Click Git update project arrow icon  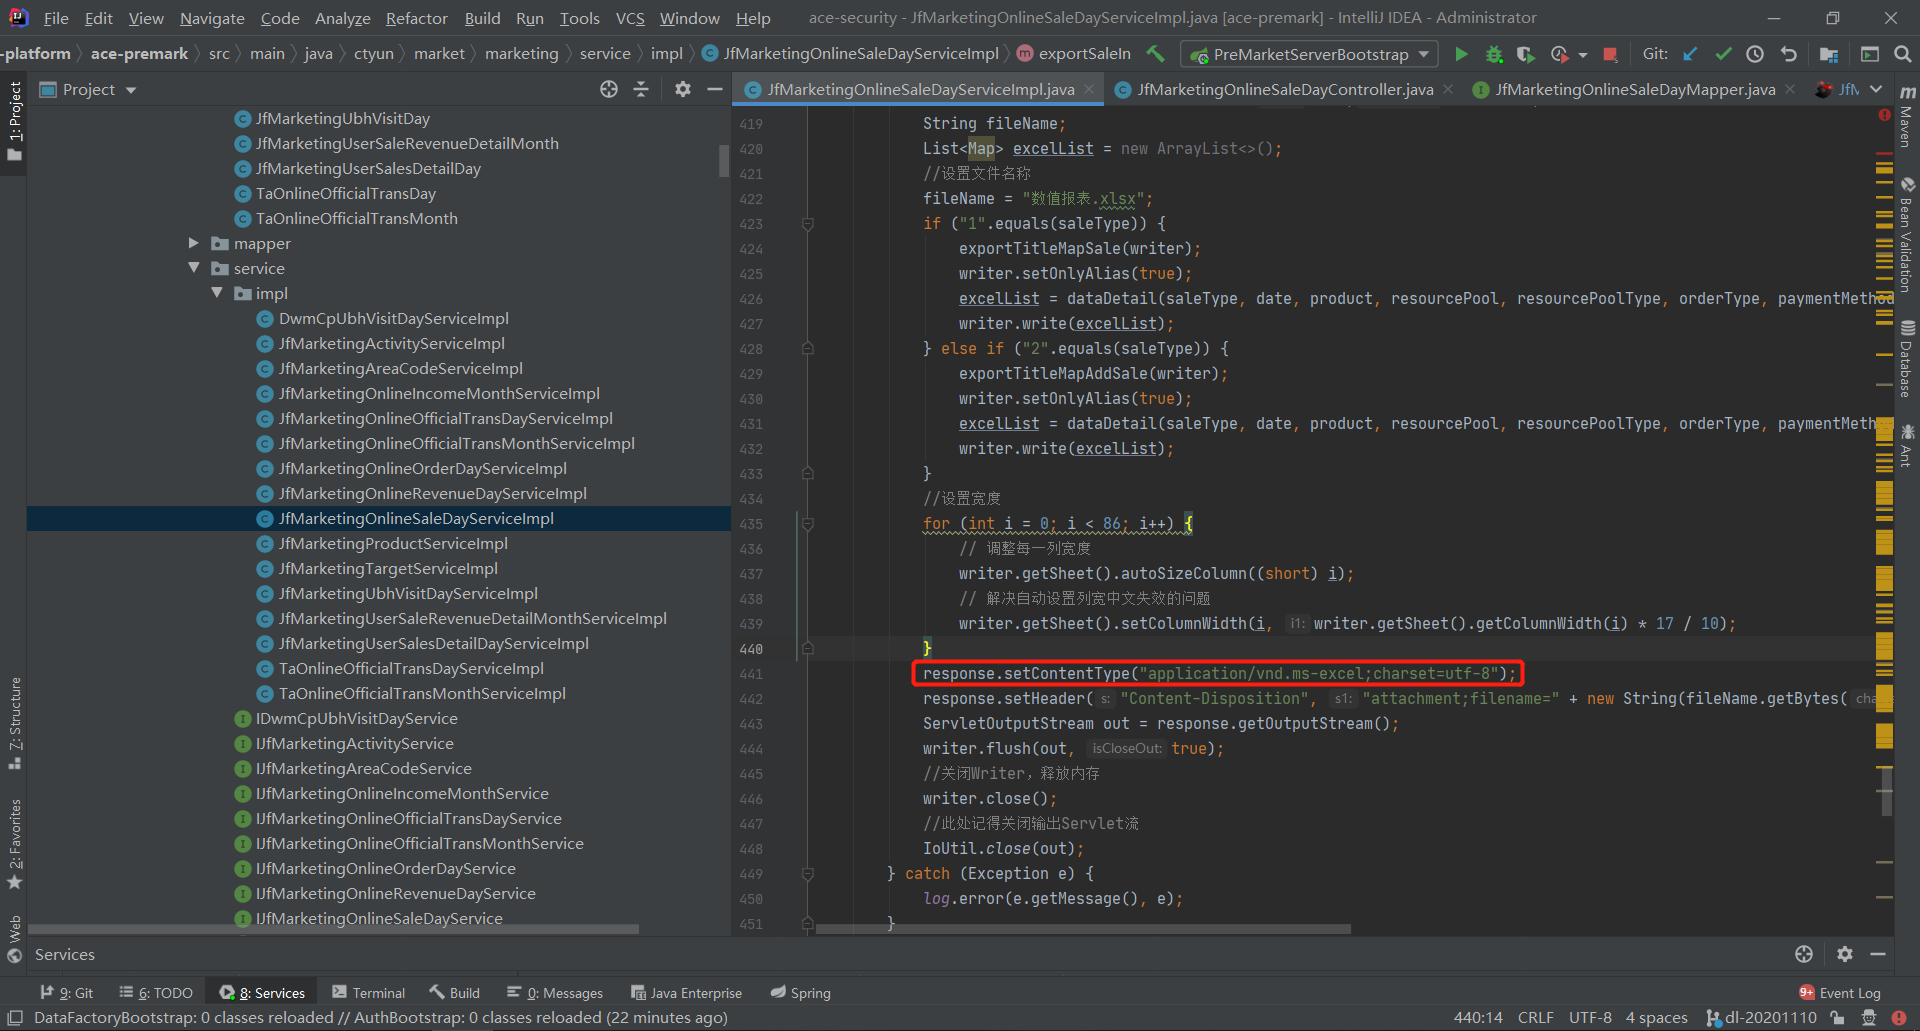coord(1690,54)
